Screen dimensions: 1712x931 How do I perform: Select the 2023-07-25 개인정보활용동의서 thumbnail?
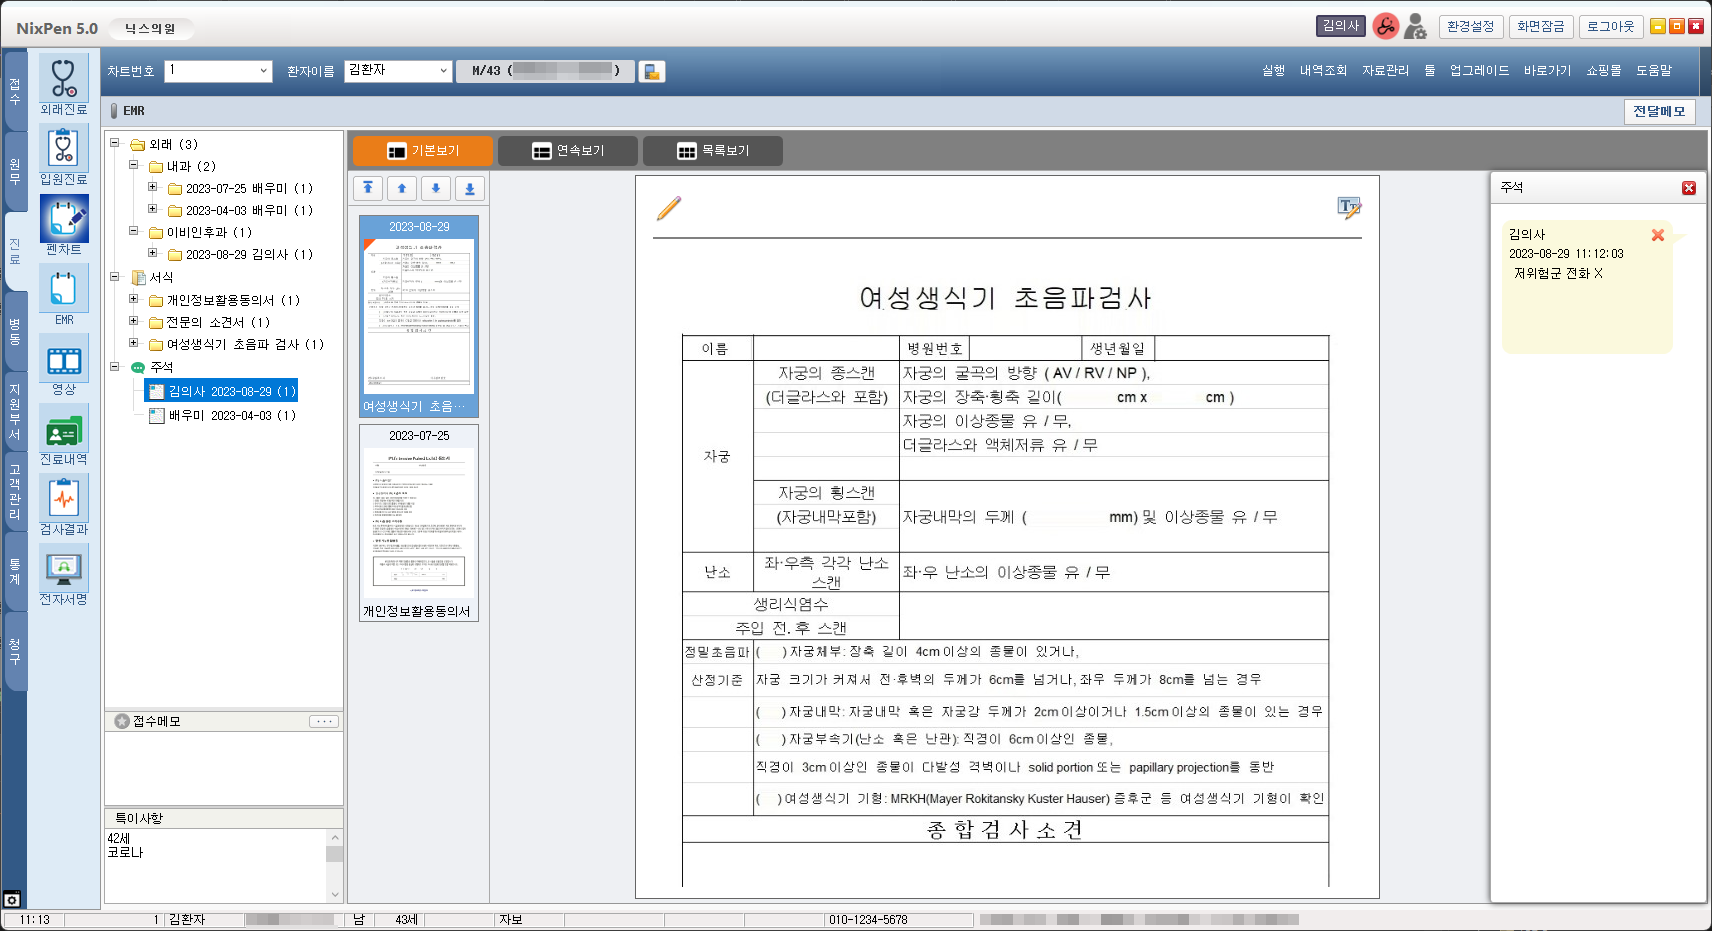(419, 520)
